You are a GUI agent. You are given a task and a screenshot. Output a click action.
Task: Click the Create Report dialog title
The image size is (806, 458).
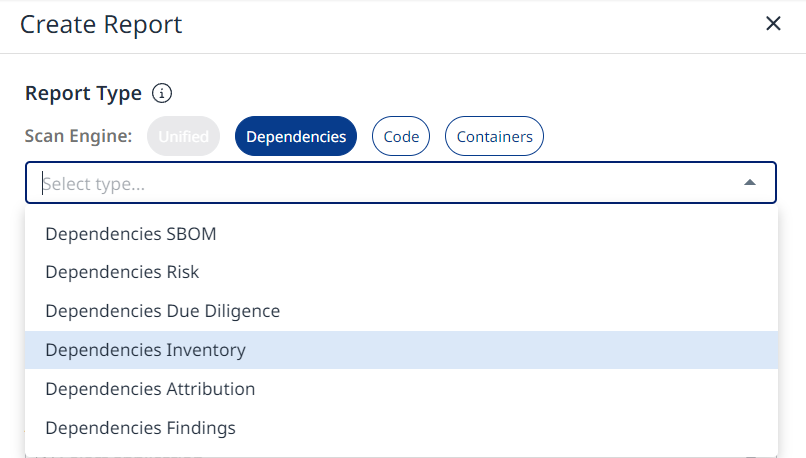coord(101,25)
